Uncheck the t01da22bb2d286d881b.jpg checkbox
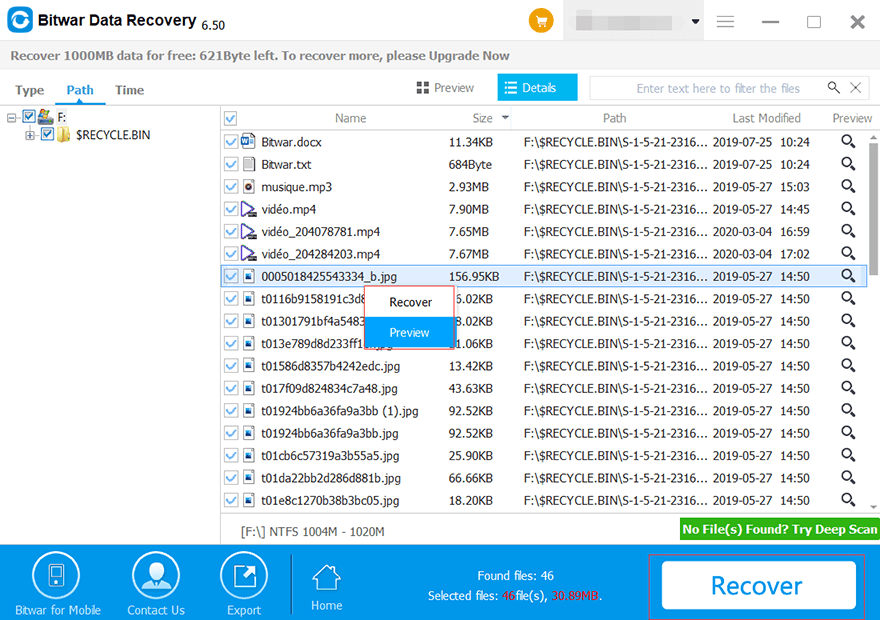880x620 pixels. pos(231,478)
